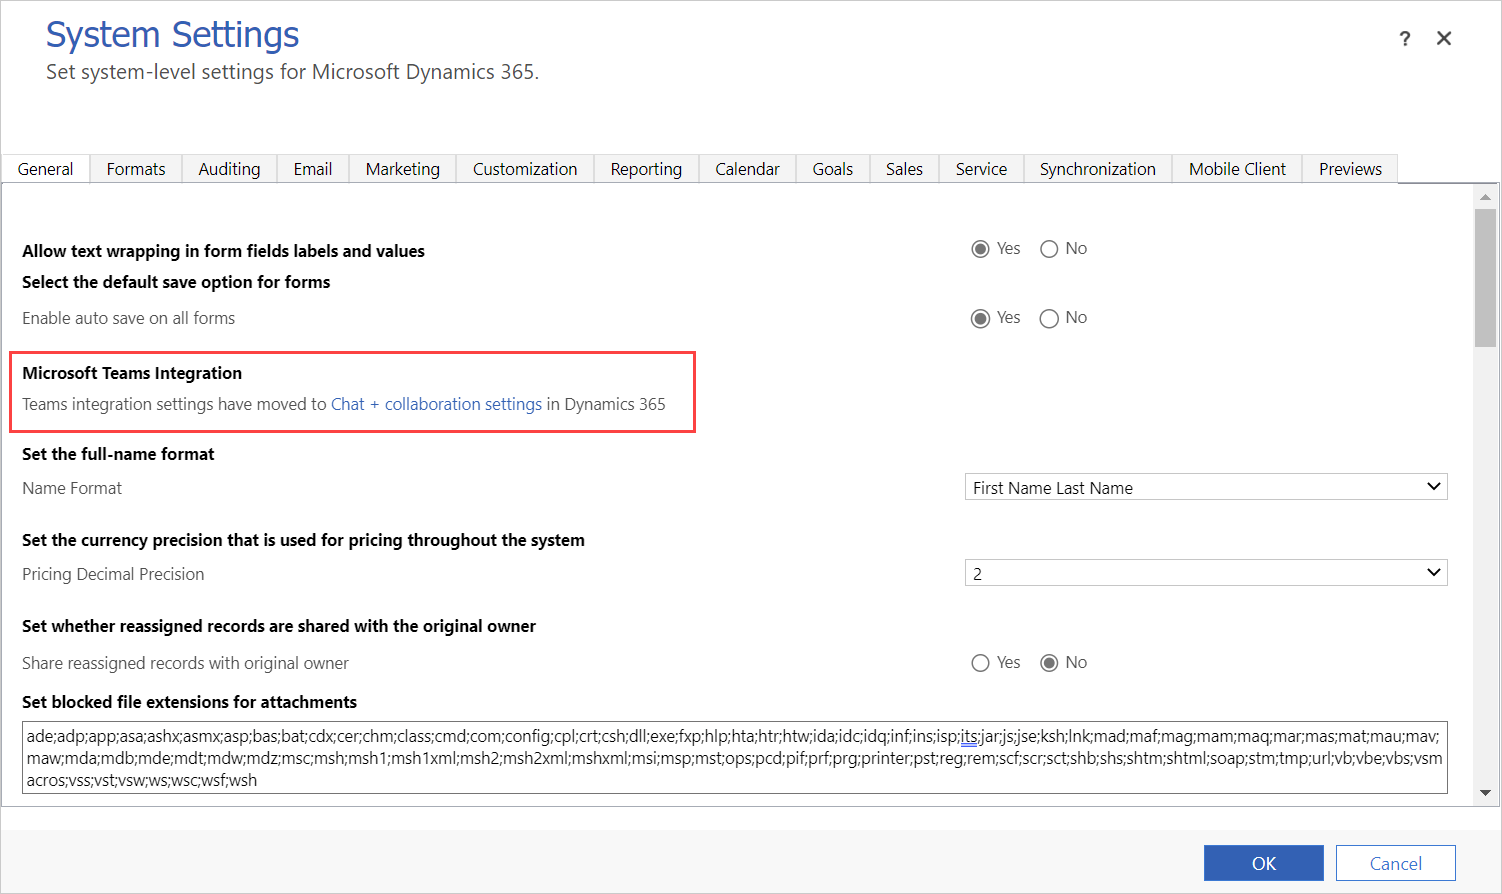Expand the Pricing Decimal Precision dropdown
Screen dimensions: 1502x894
click(x=1206, y=573)
